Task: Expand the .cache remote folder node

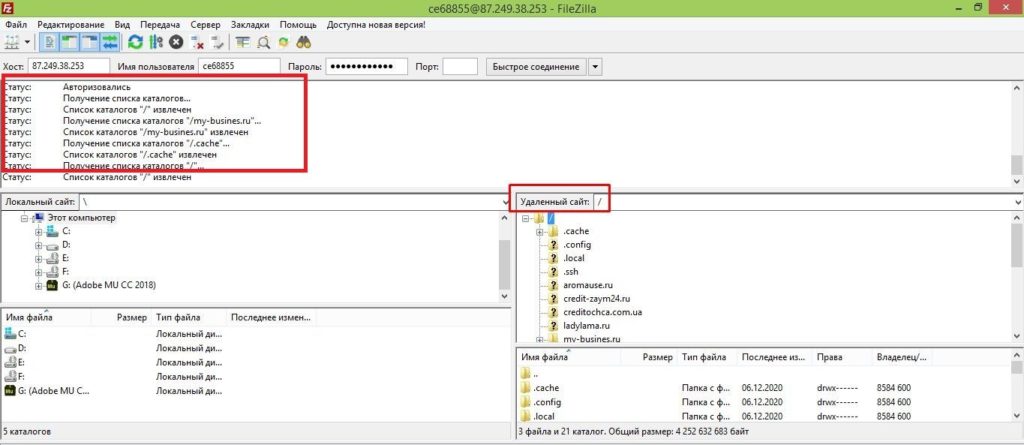Action: click(x=539, y=232)
